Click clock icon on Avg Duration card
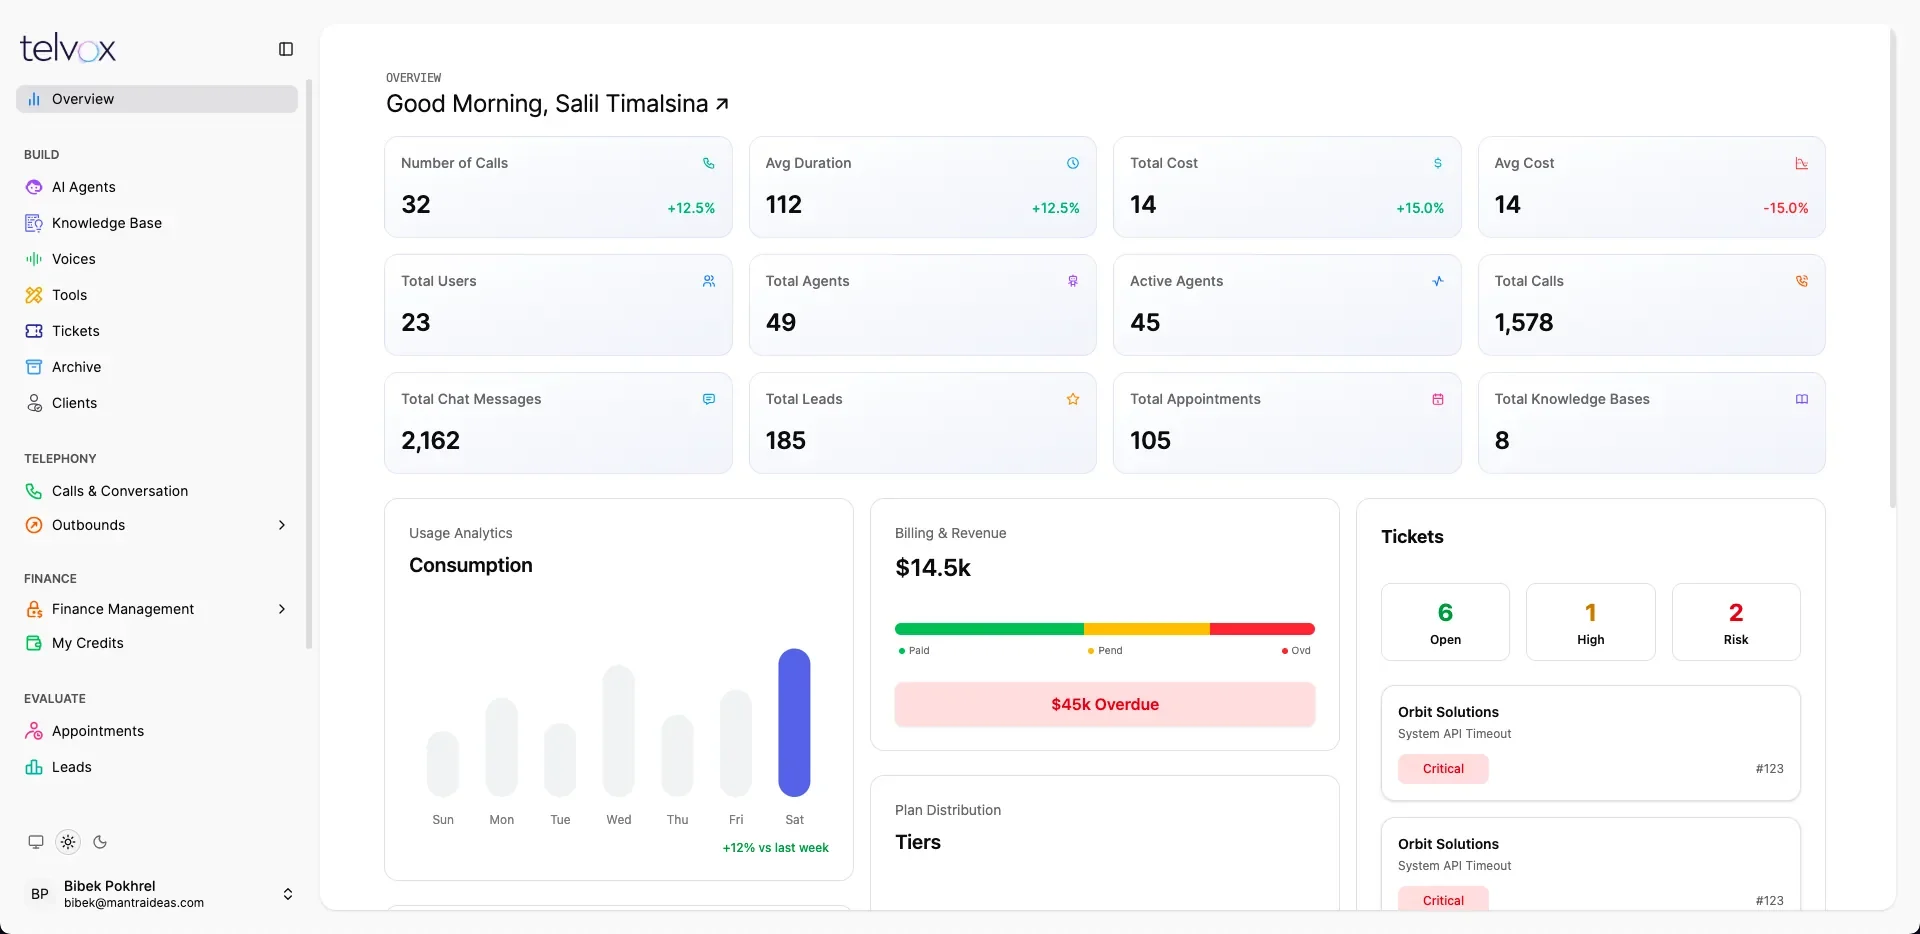The height and width of the screenshot is (934, 1920). [x=1073, y=163]
